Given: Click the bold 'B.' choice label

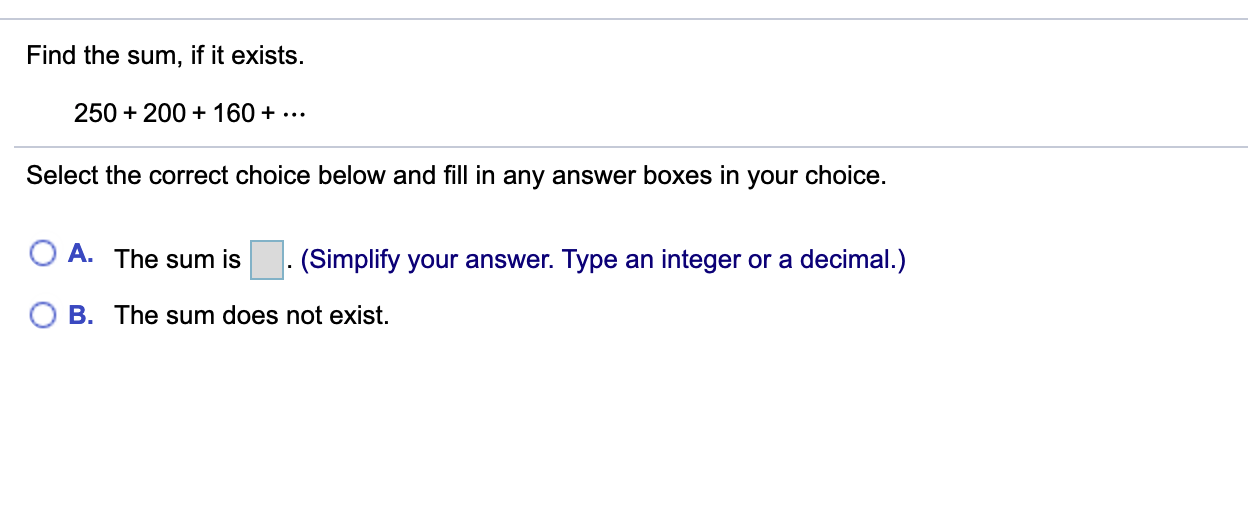Looking at the screenshot, I should click(x=82, y=315).
